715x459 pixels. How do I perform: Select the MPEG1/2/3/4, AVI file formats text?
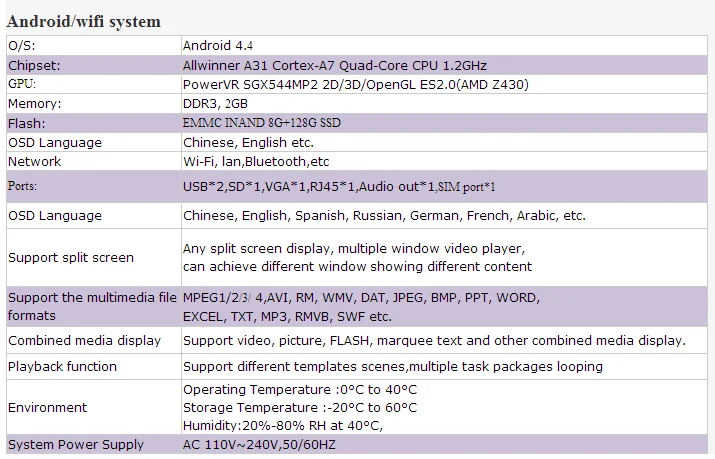[361, 298]
